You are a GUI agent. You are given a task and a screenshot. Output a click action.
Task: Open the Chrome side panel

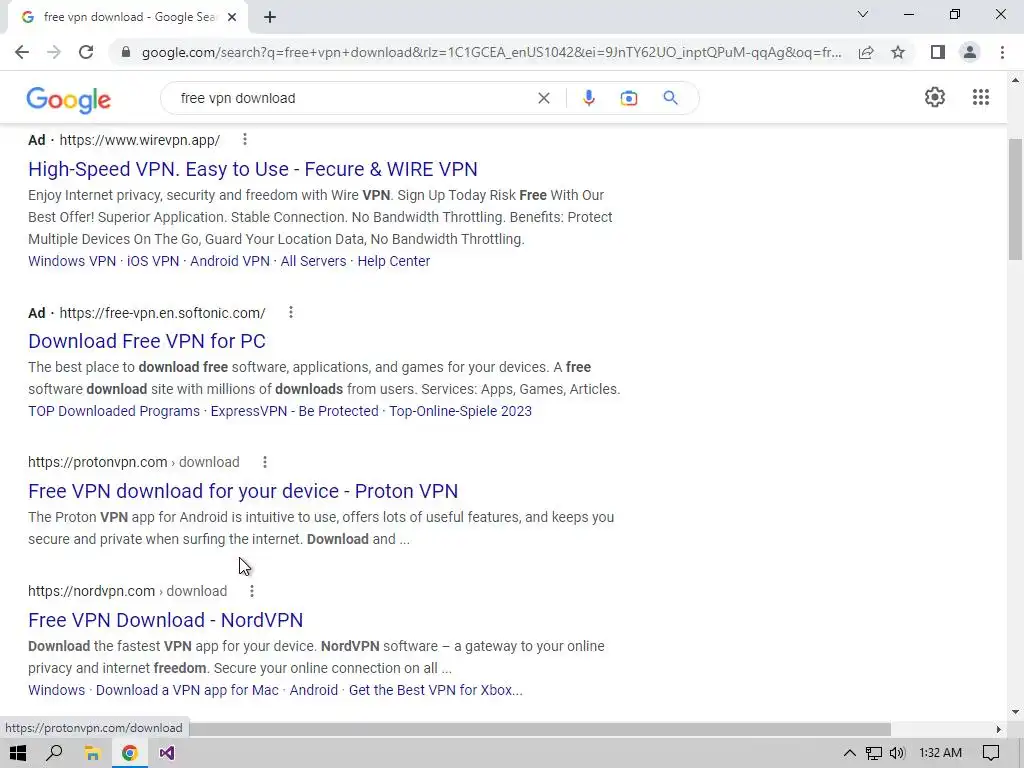tap(938, 52)
